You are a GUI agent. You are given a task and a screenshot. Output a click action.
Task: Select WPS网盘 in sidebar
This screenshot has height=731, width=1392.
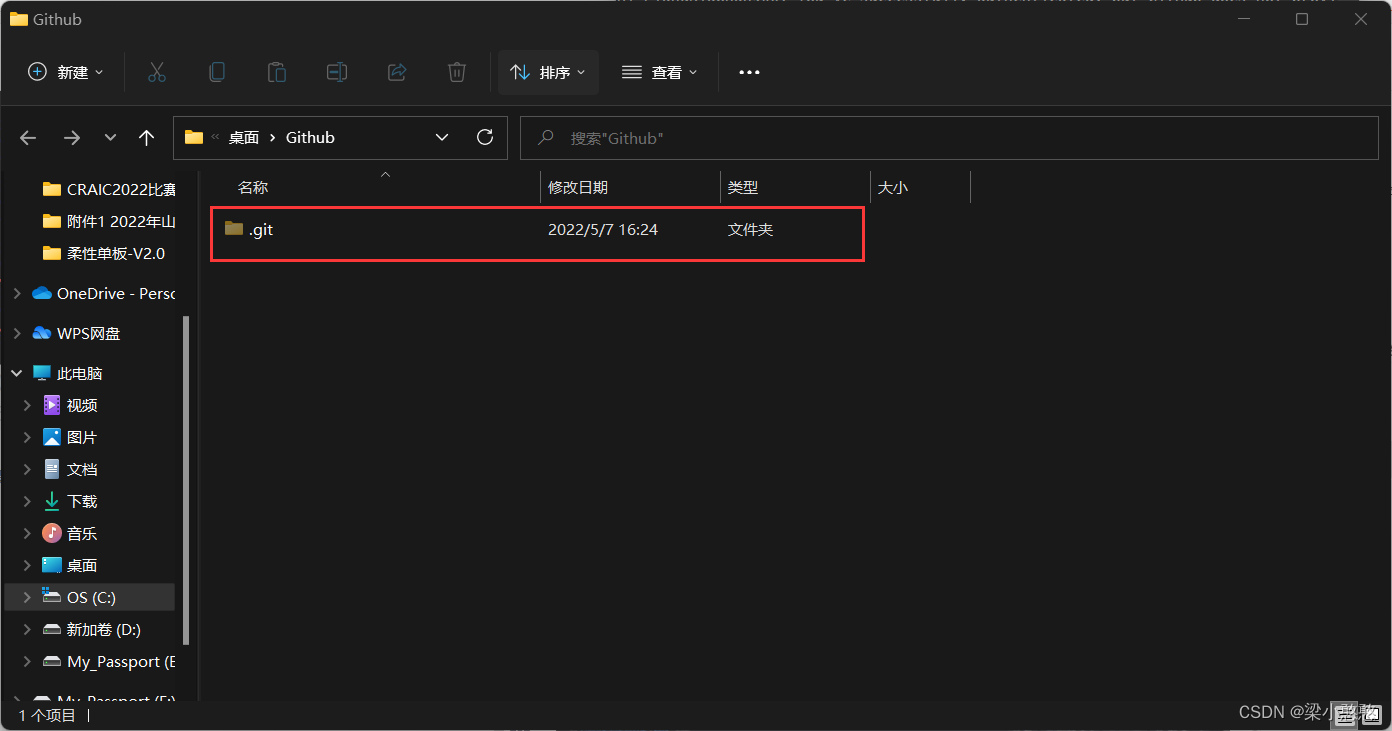(x=76, y=333)
